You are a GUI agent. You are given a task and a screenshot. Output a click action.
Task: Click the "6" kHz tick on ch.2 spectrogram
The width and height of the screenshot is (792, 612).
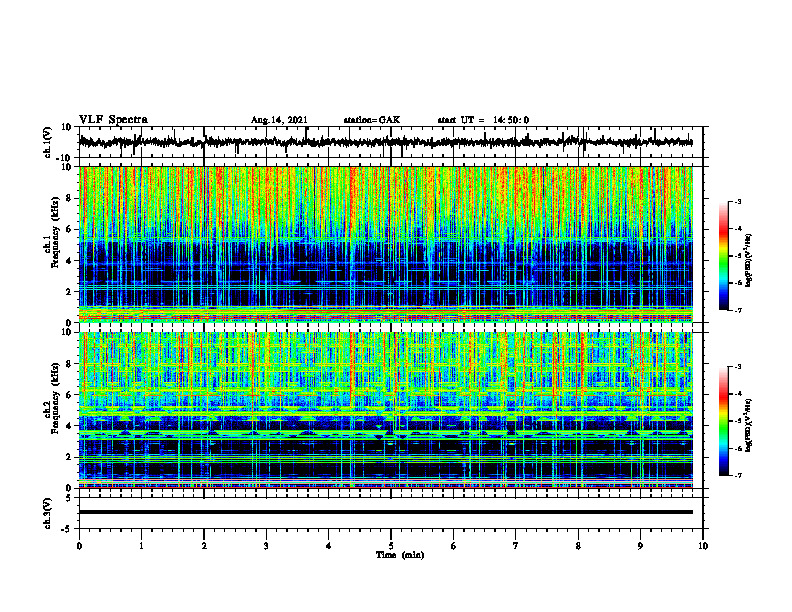(69, 395)
